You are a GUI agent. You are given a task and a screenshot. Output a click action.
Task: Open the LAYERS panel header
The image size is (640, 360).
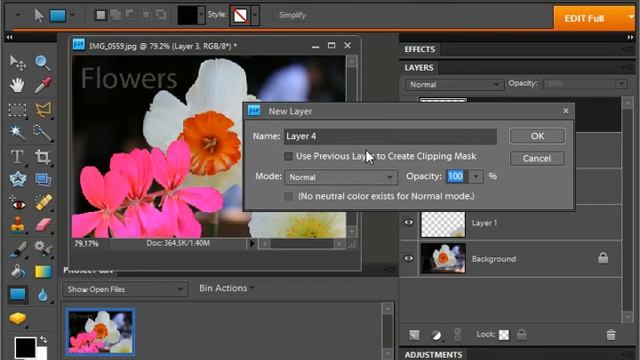419,68
